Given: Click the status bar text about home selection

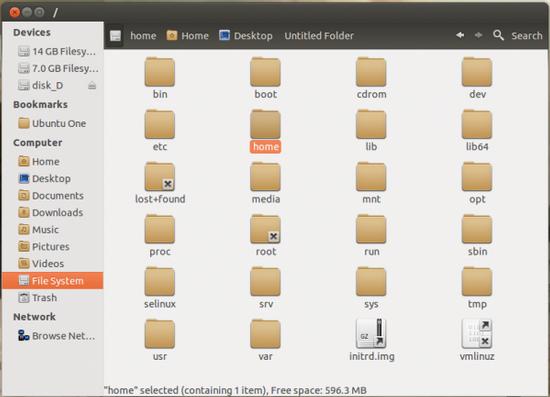Looking at the screenshot, I should [235, 390].
